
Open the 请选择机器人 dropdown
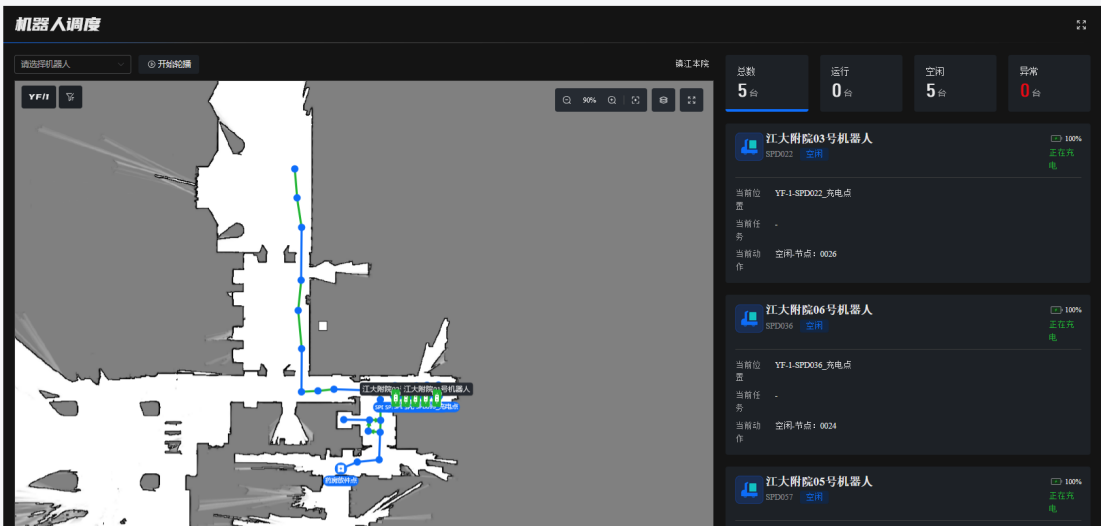(72, 64)
